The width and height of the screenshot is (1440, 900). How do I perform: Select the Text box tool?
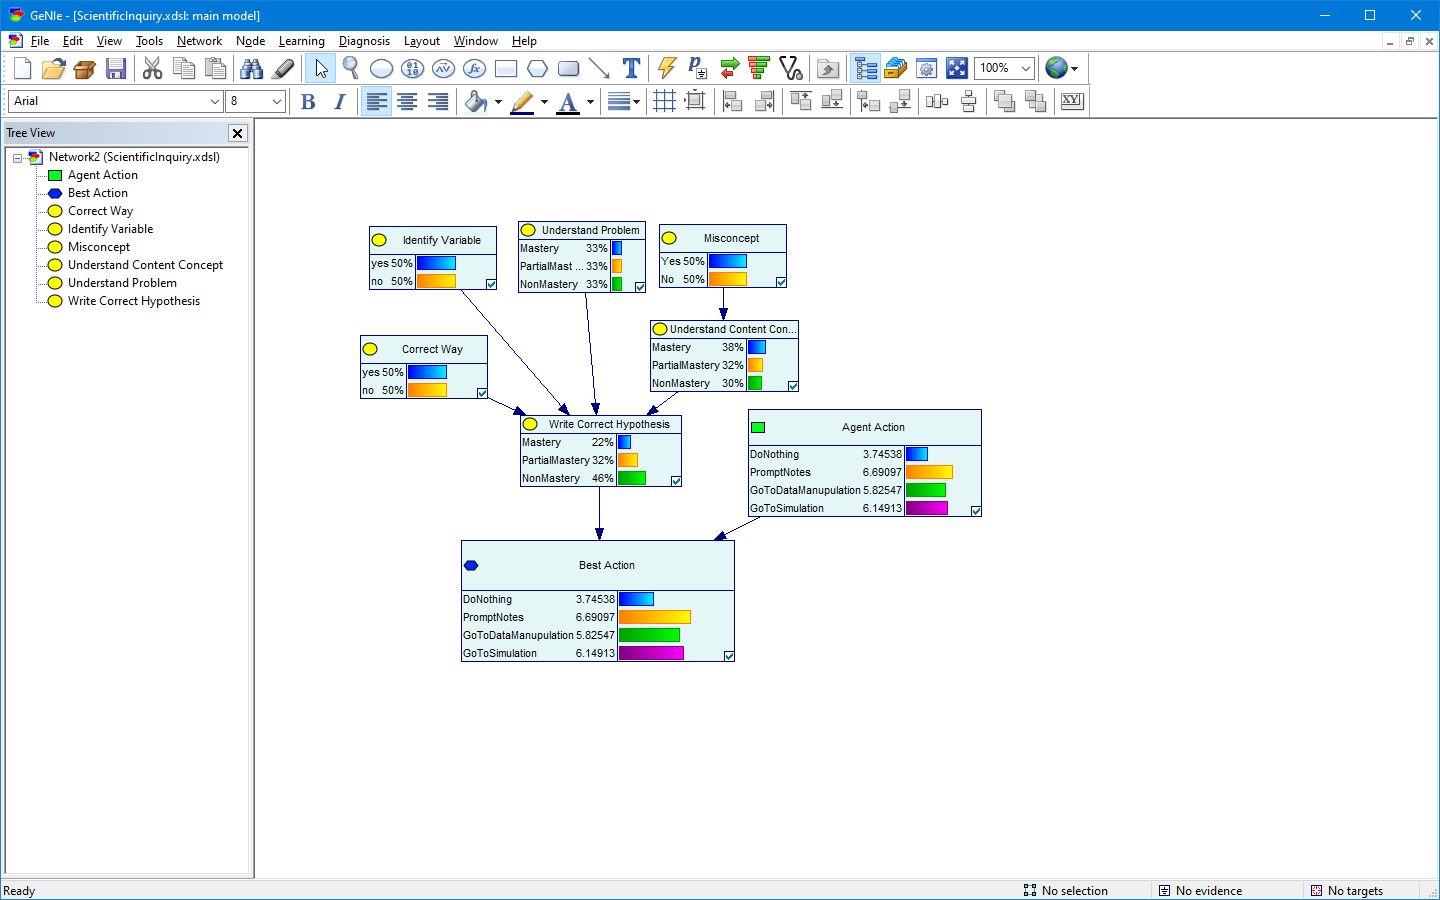pos(631,68)
